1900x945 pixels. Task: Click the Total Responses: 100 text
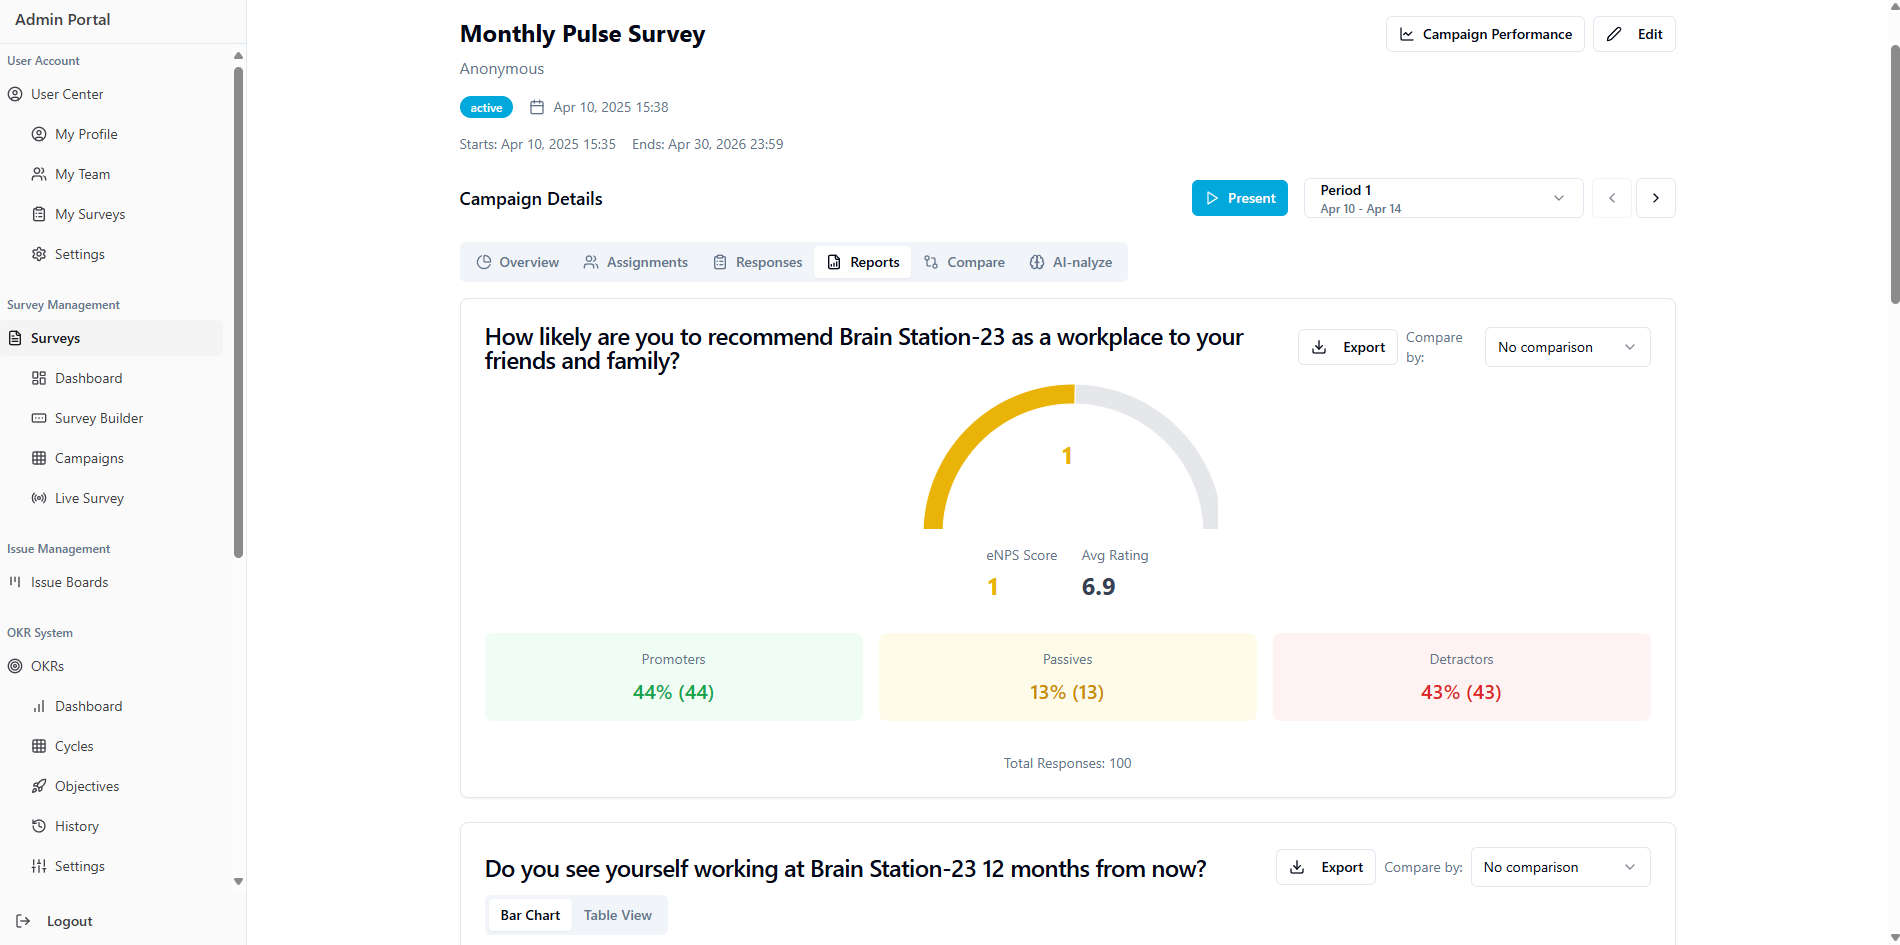tap(1068, 763)
